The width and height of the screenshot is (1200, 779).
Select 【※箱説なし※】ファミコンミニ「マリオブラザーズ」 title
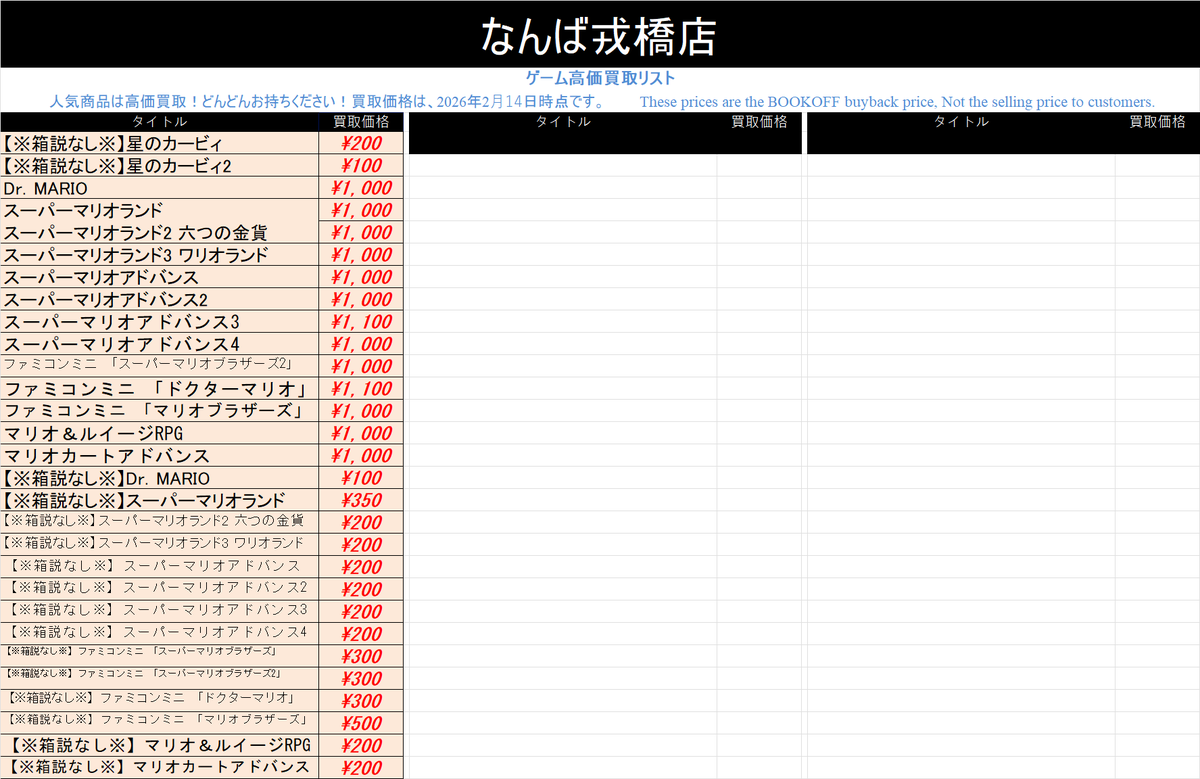tap(160, 723)
